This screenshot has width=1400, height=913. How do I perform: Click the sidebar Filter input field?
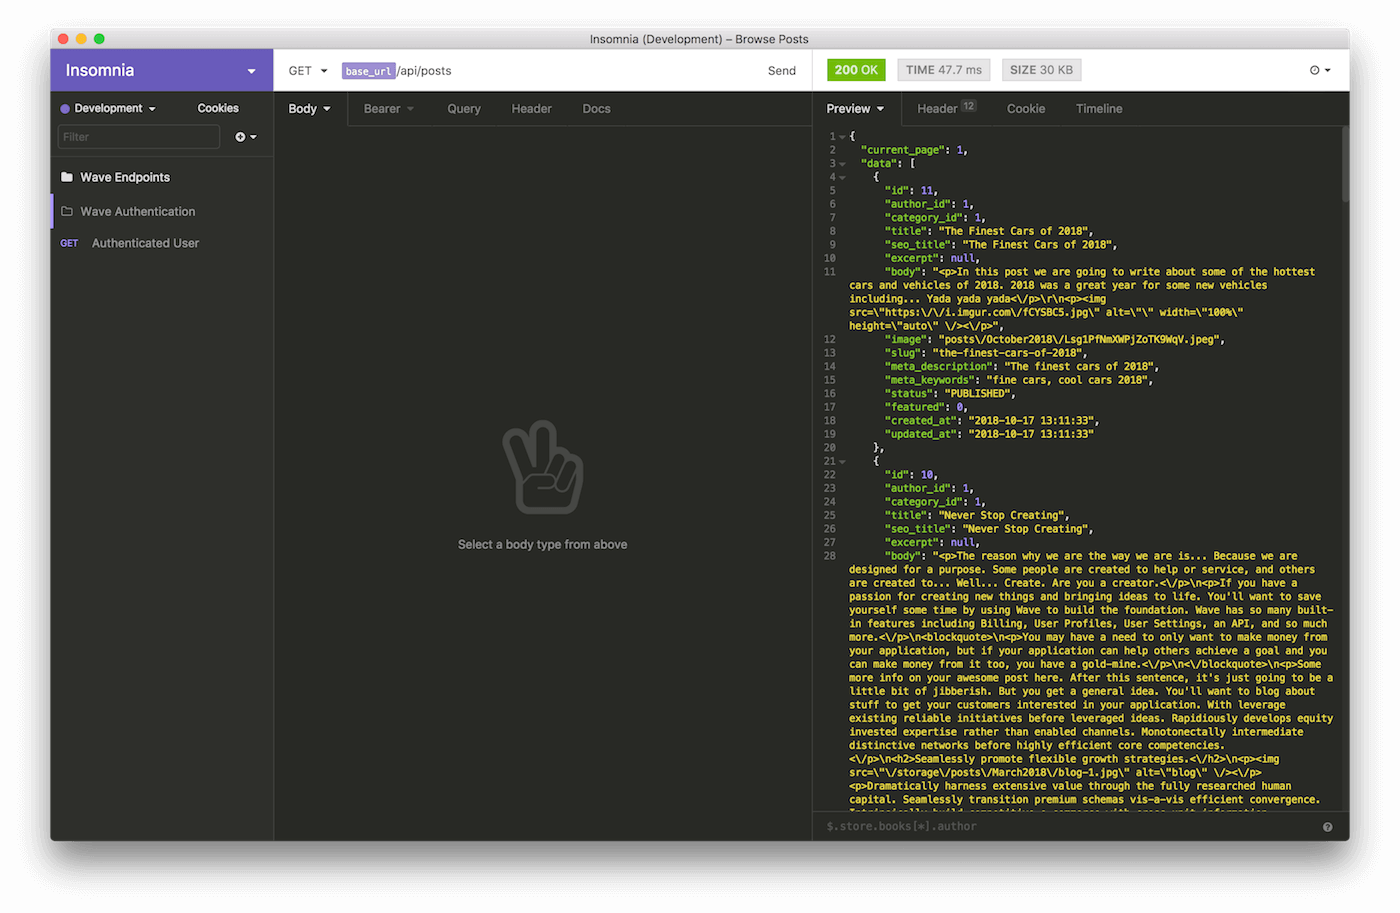pos(138,137)
